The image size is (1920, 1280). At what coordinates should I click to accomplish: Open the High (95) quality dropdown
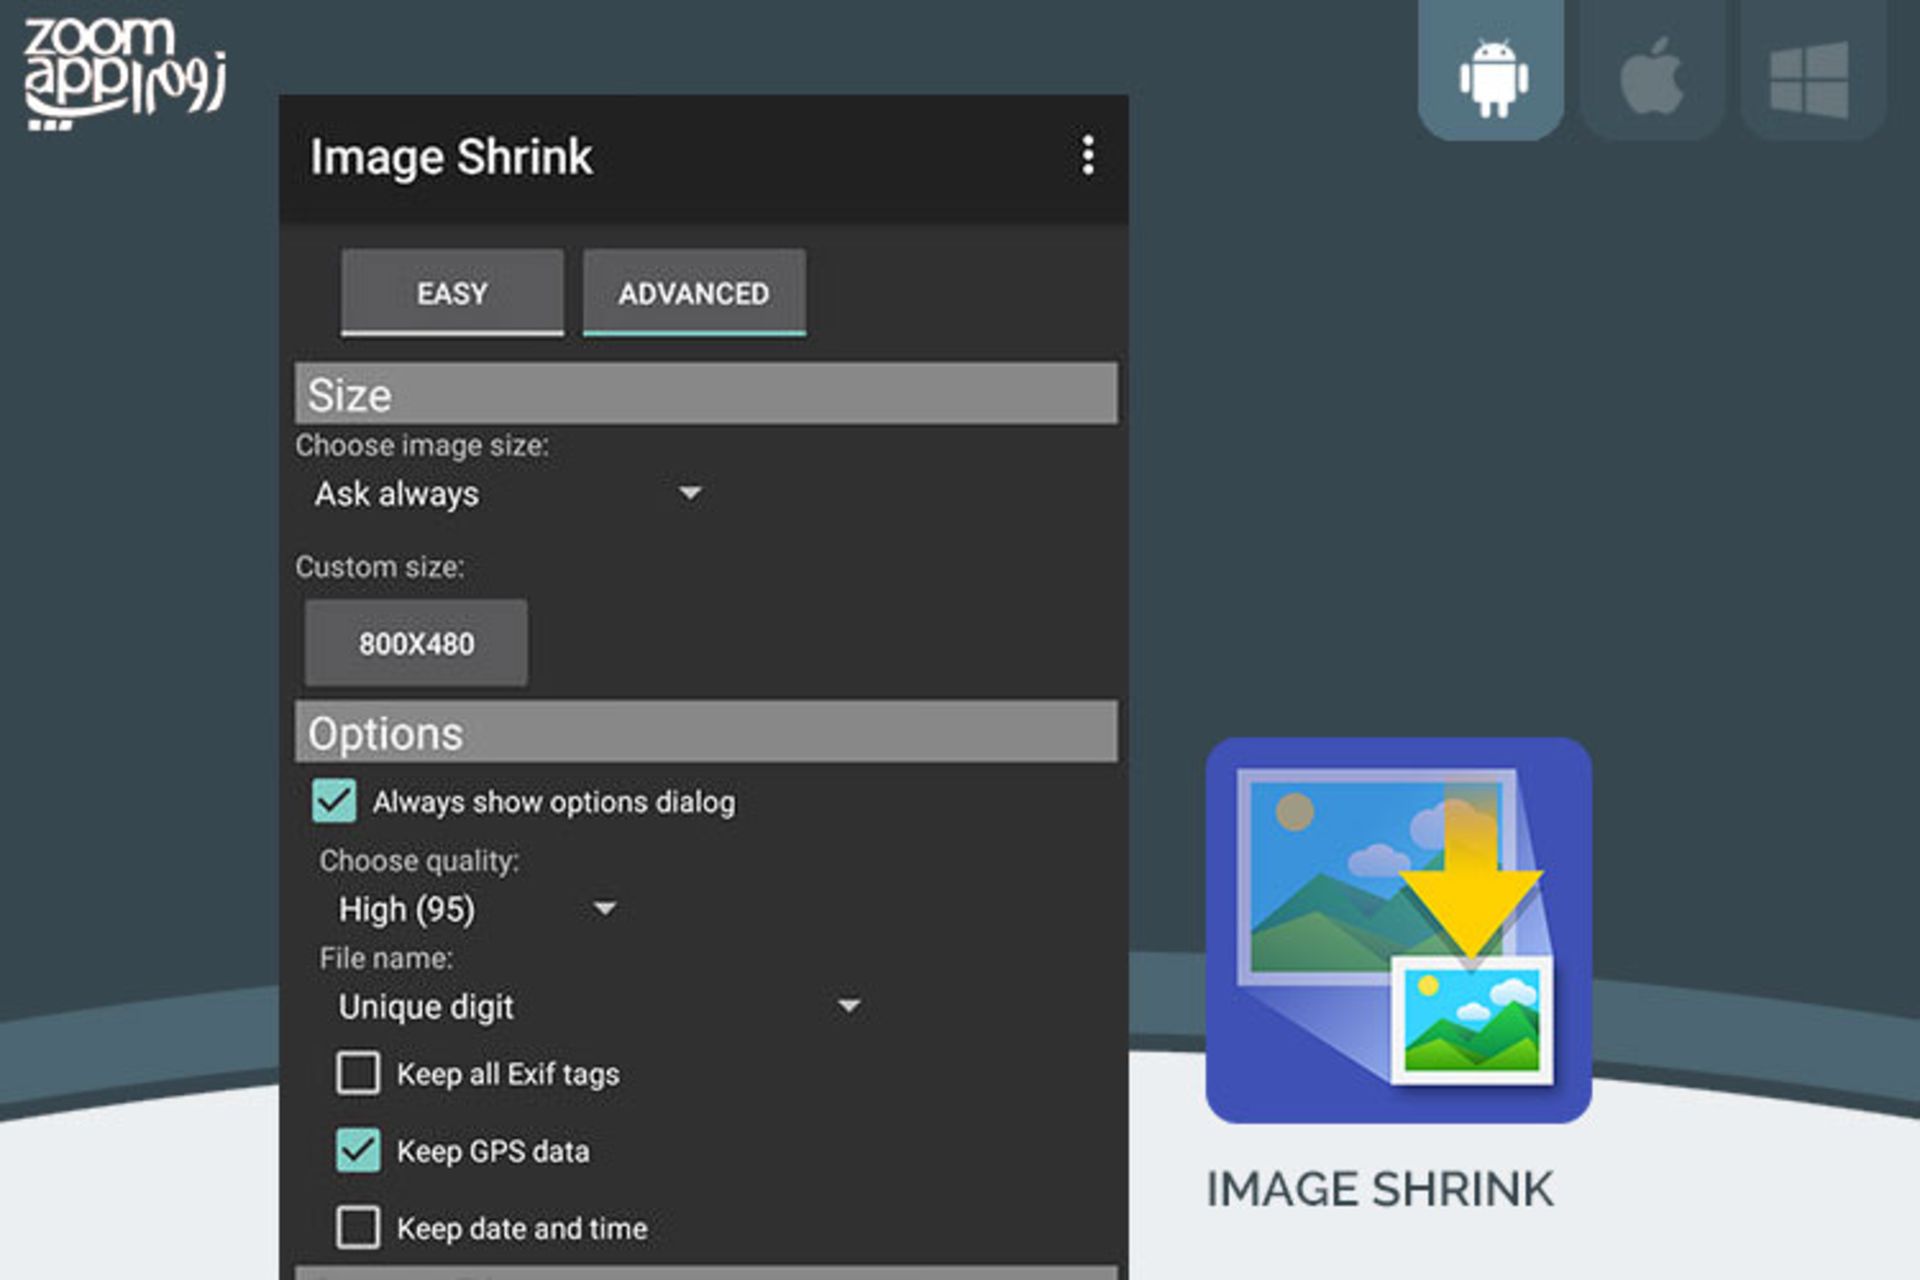coord(476,909)
